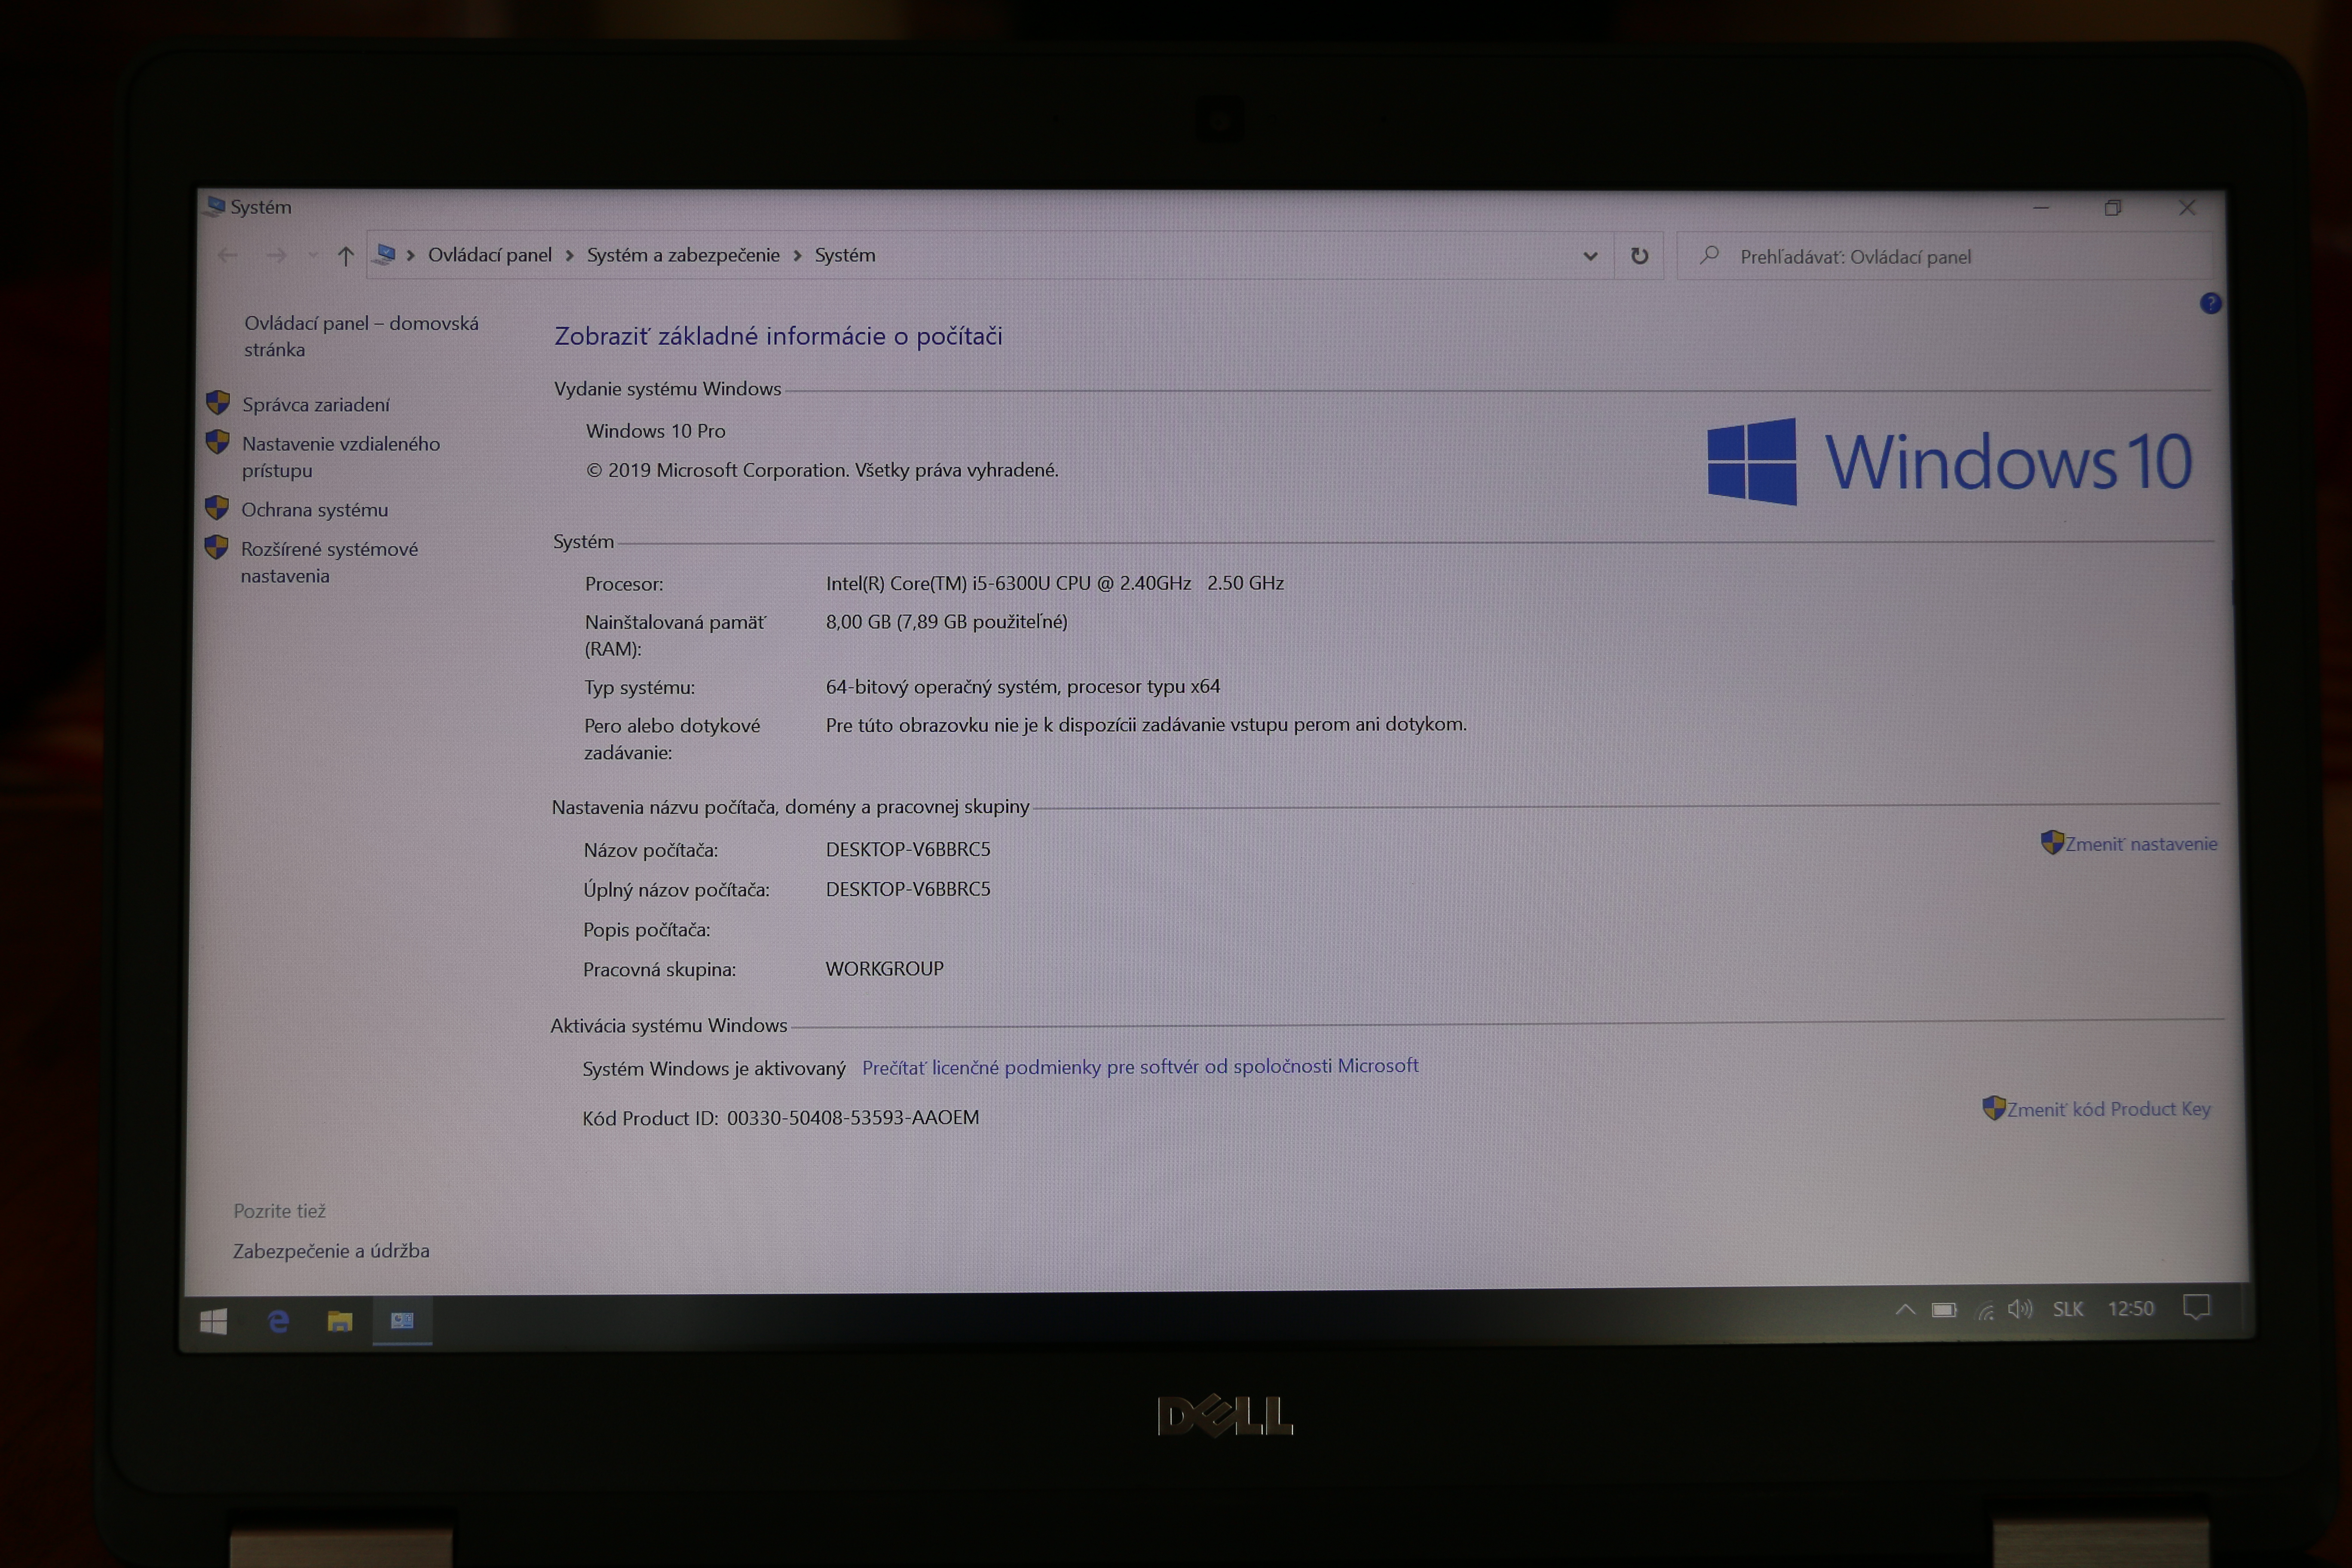Go to Ovládací panel breadcrumb
The width and height of the screenshot is (2352, 1568).
[489, 255]
